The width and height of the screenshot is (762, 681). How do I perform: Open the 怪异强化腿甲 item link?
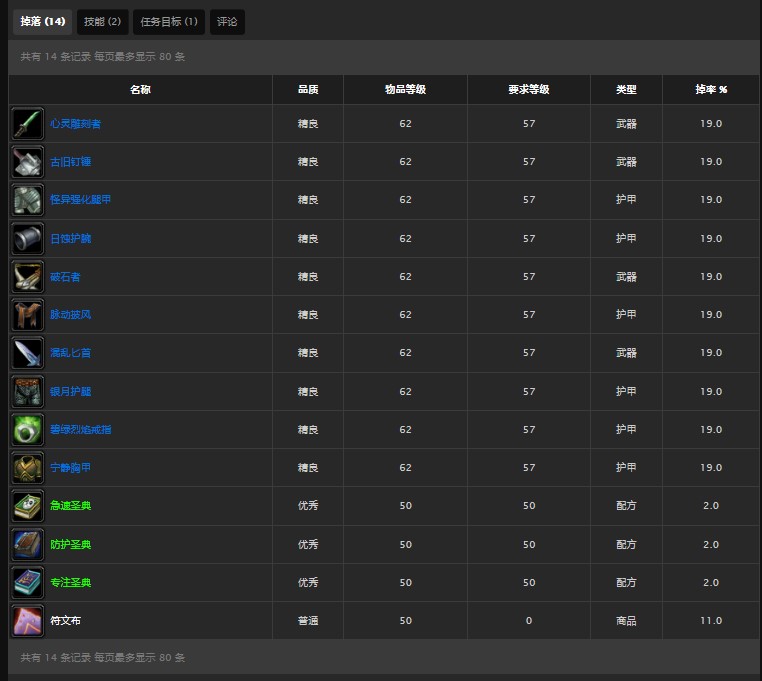80,200
